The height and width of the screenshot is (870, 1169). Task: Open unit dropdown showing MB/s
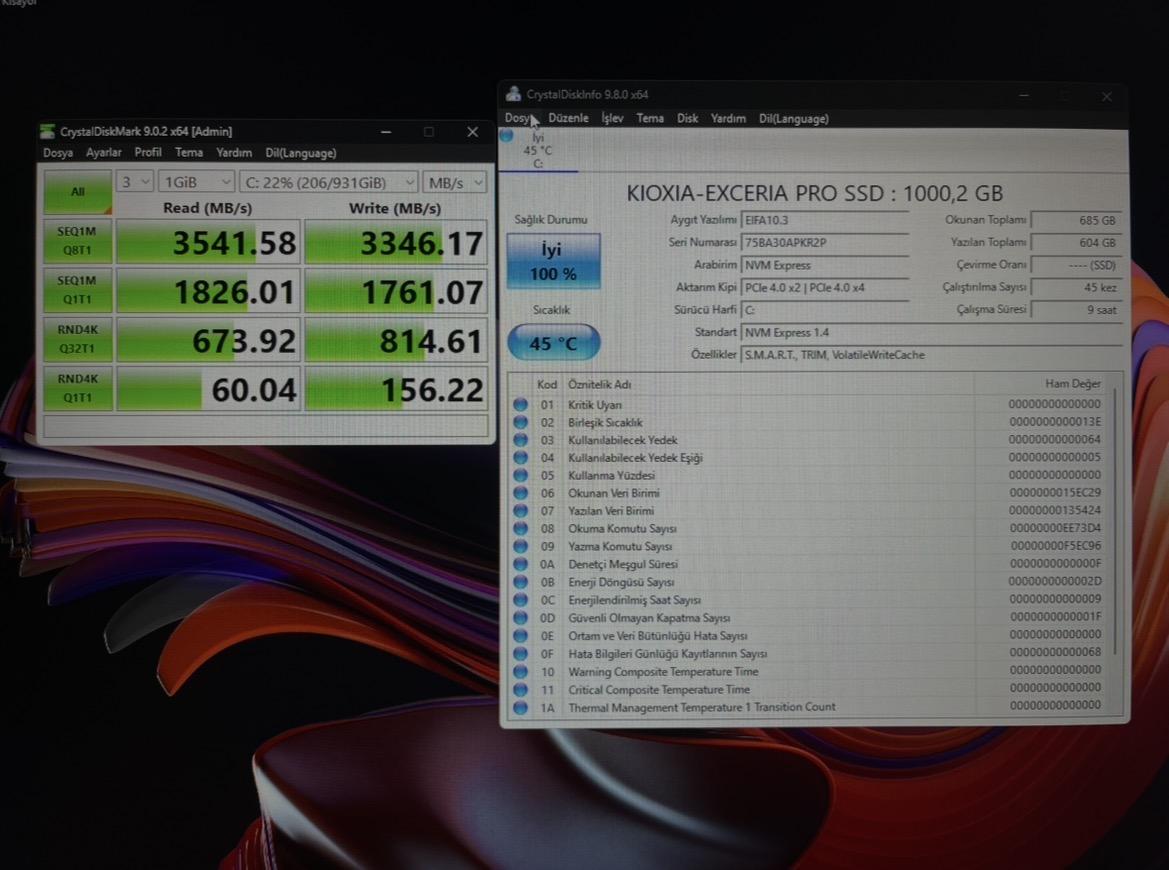[454, 182]
